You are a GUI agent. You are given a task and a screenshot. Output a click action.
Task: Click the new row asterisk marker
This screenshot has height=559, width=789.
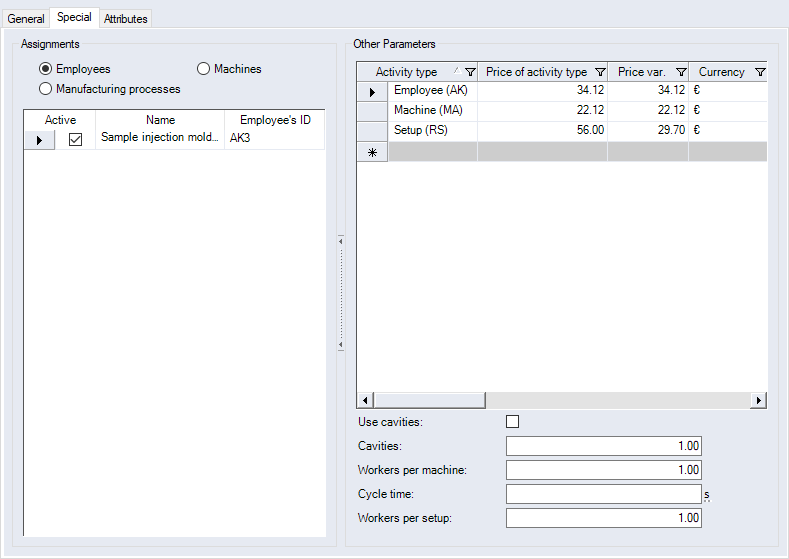point(373,152)
